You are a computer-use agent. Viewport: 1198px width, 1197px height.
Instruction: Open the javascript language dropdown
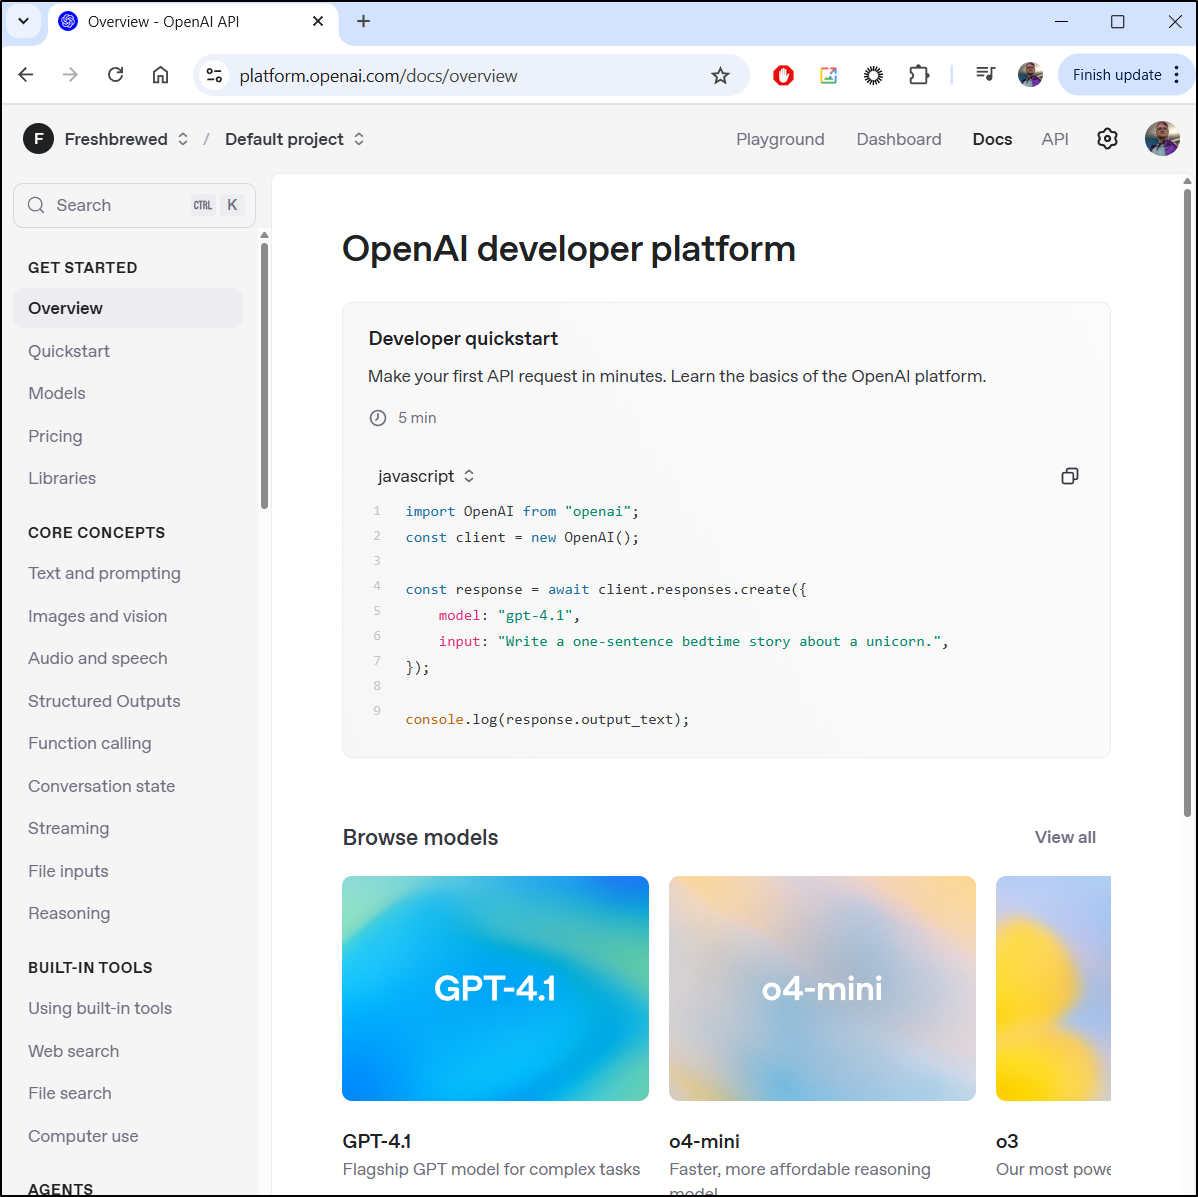[x=426, y=476]
